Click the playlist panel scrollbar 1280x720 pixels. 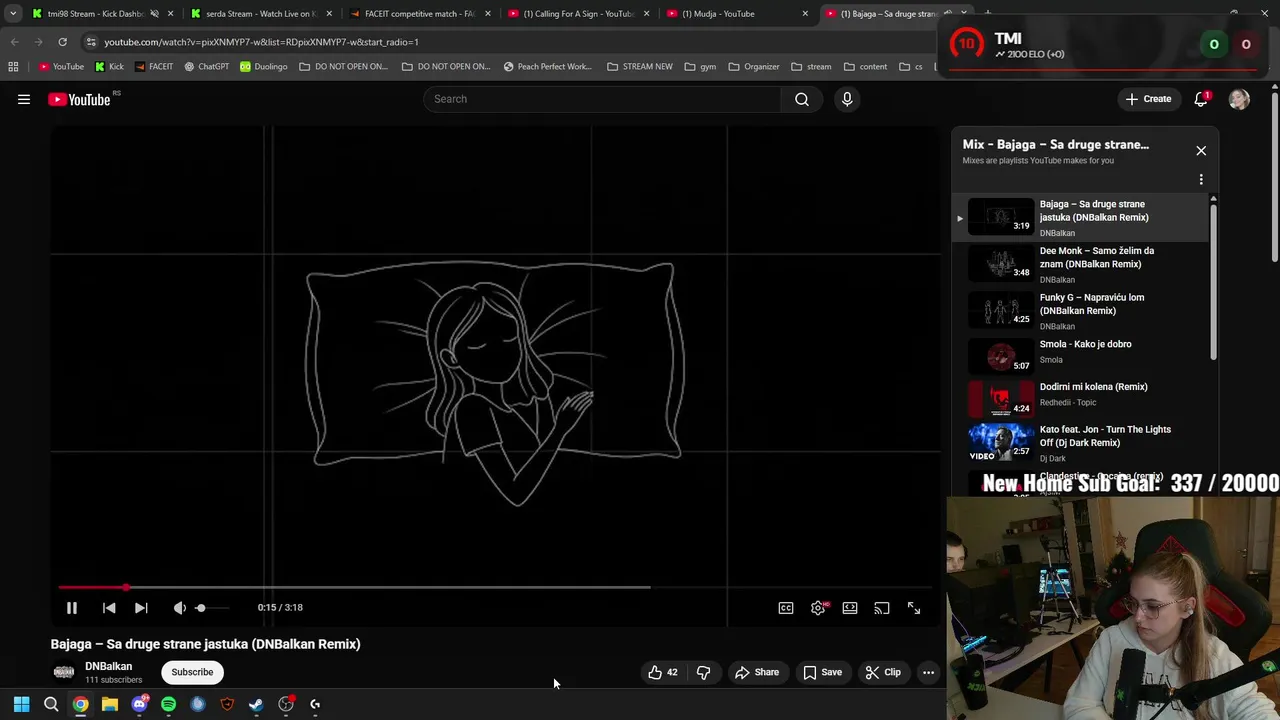tap(1214, 280)
